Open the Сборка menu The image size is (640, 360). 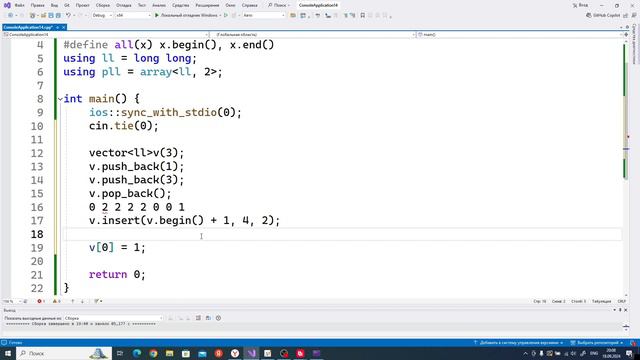103,5
